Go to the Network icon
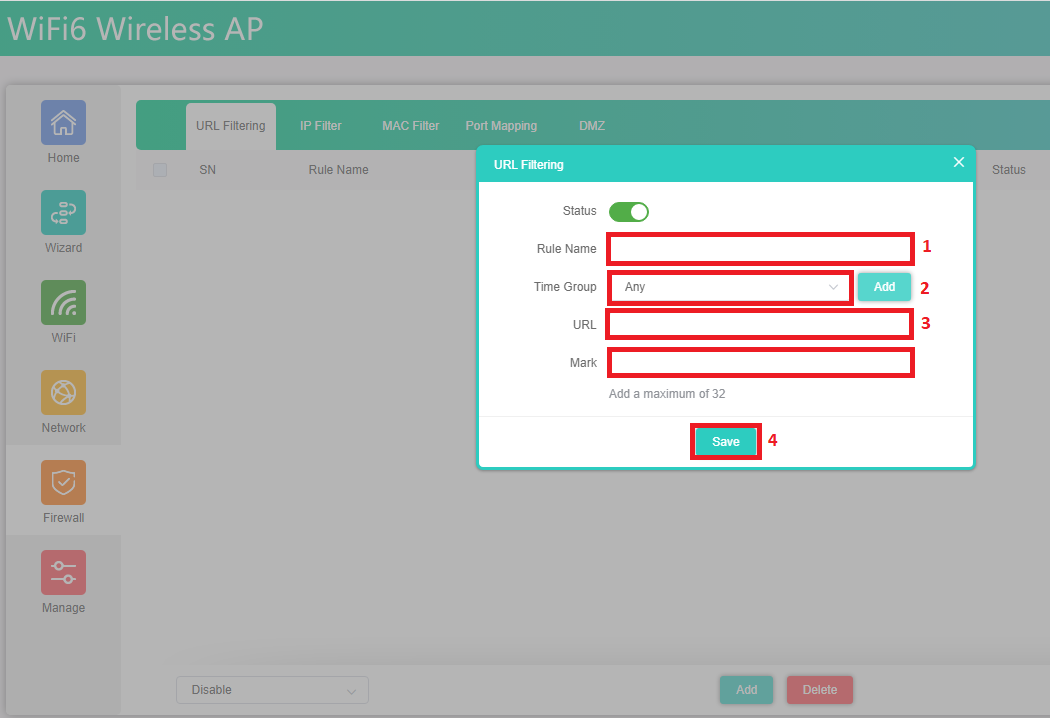Image resolution: width=1050 pixels, height=718 pixels. pyautogui.click(x=63, y=392)
